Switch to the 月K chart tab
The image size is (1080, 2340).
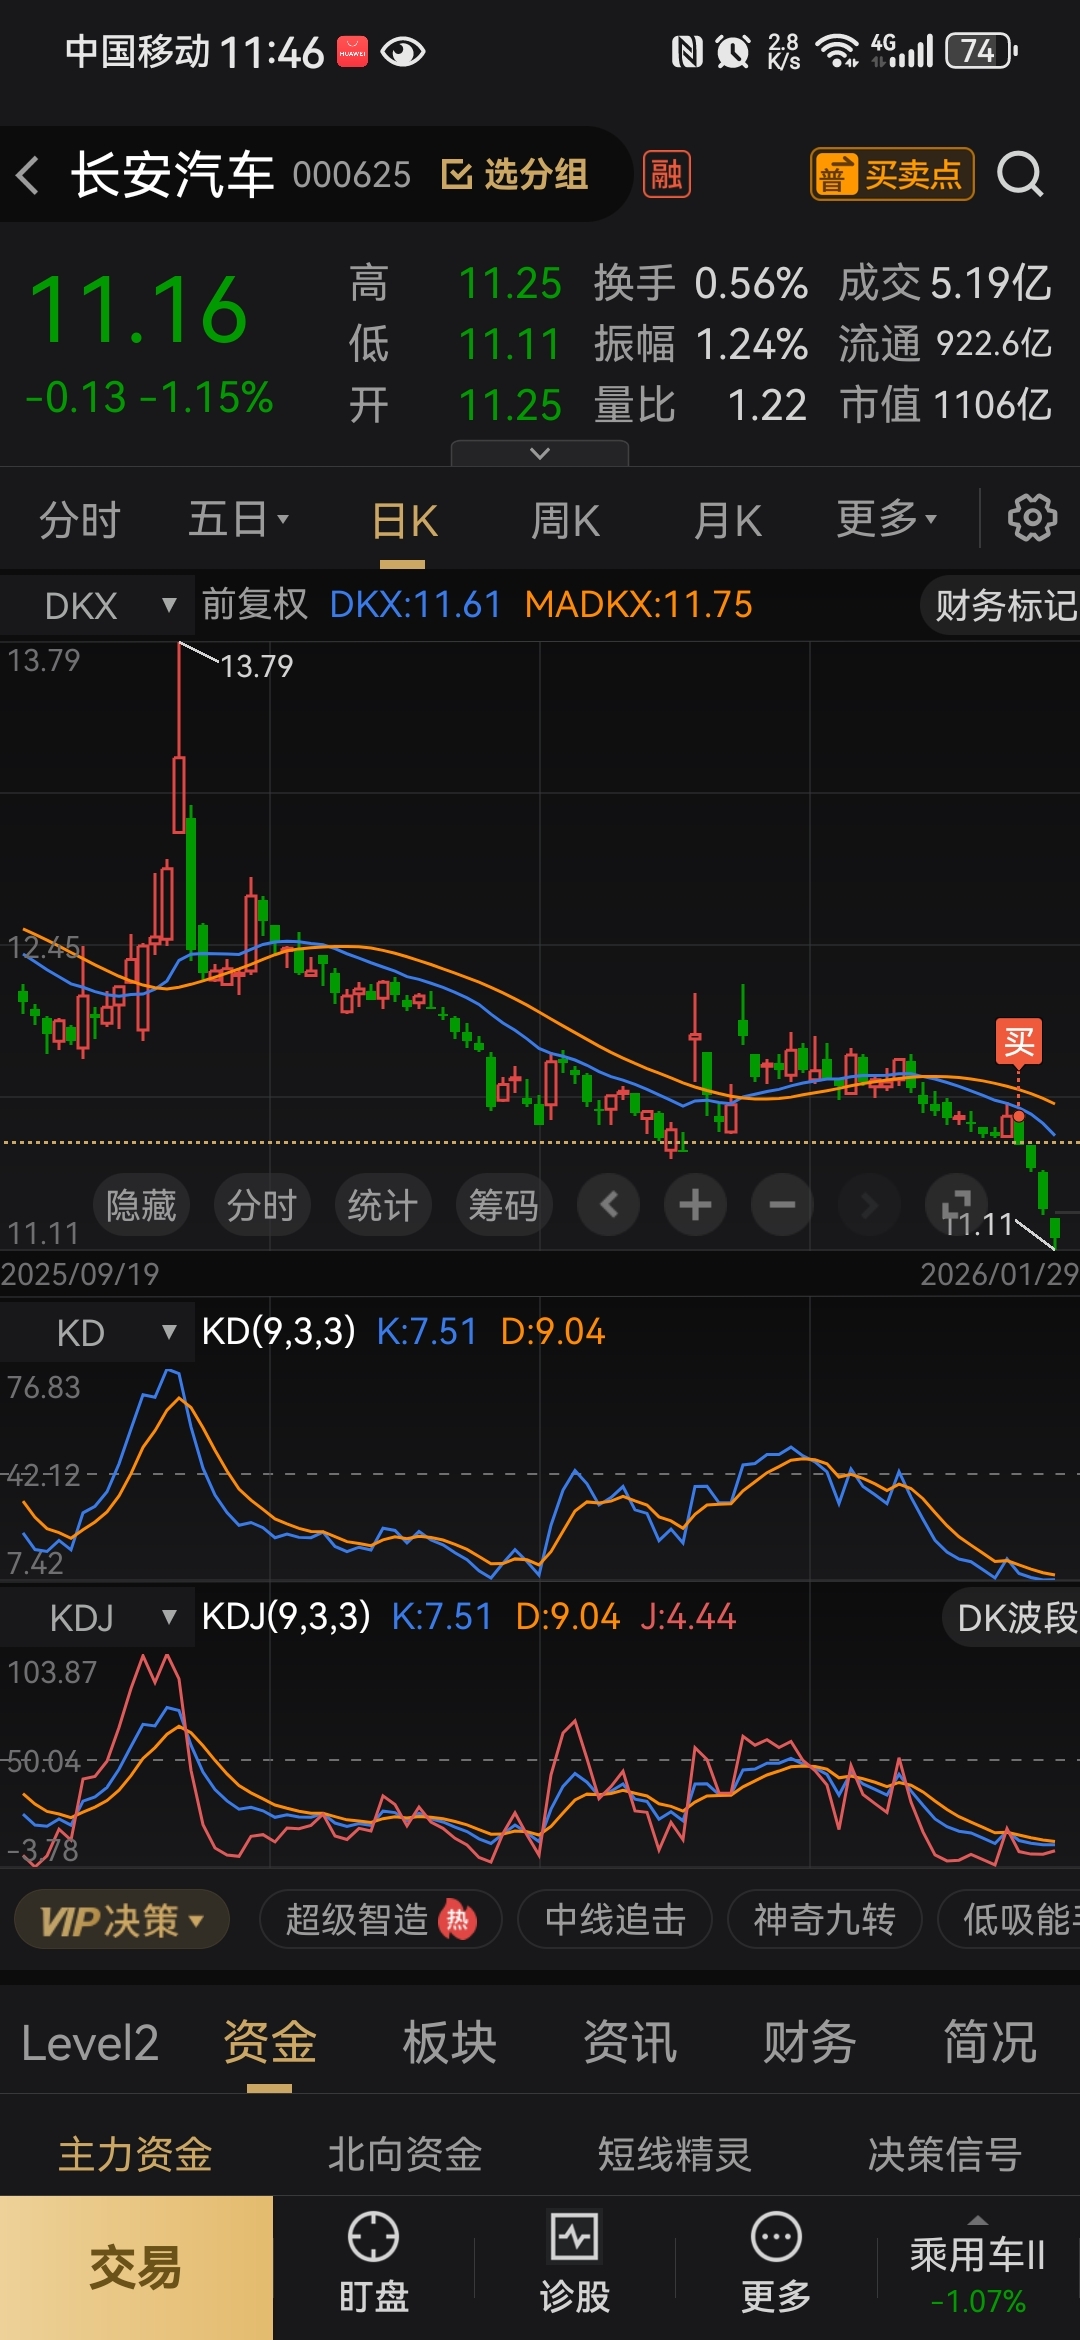(x=728, y=520)
